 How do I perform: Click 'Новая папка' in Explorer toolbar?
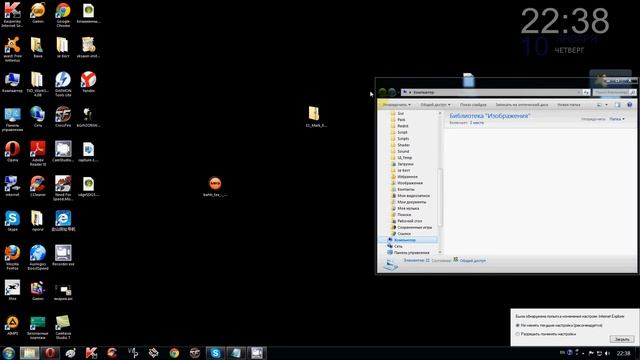(x=569, y=105)
